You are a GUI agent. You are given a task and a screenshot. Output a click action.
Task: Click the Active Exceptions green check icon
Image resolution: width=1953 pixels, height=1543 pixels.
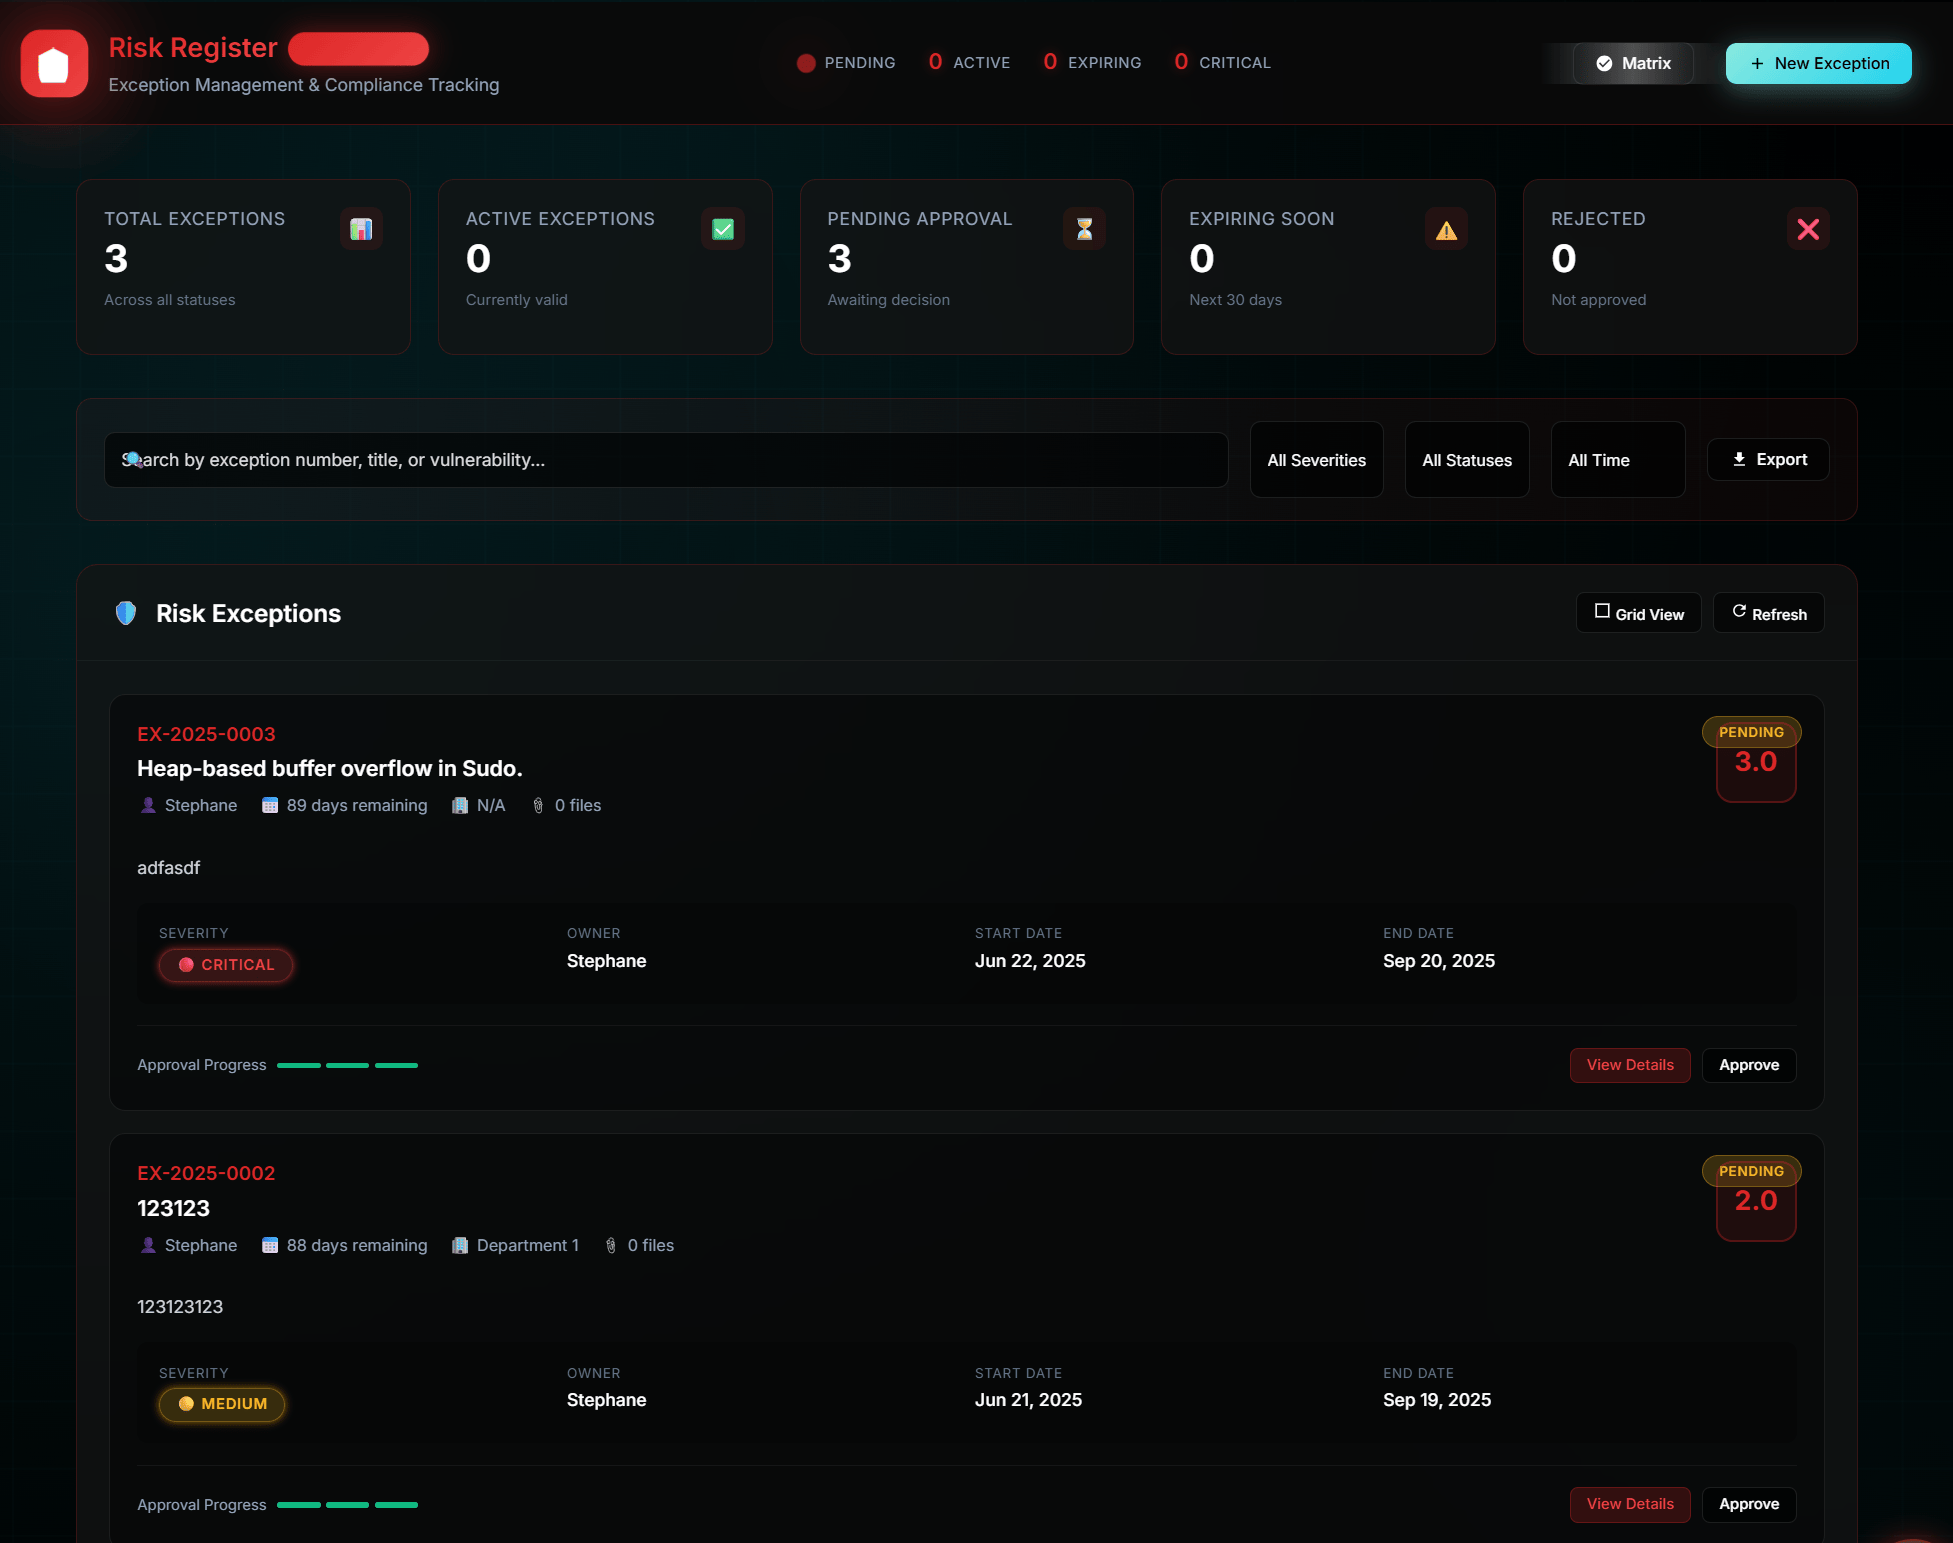click(x=723, y=229)
